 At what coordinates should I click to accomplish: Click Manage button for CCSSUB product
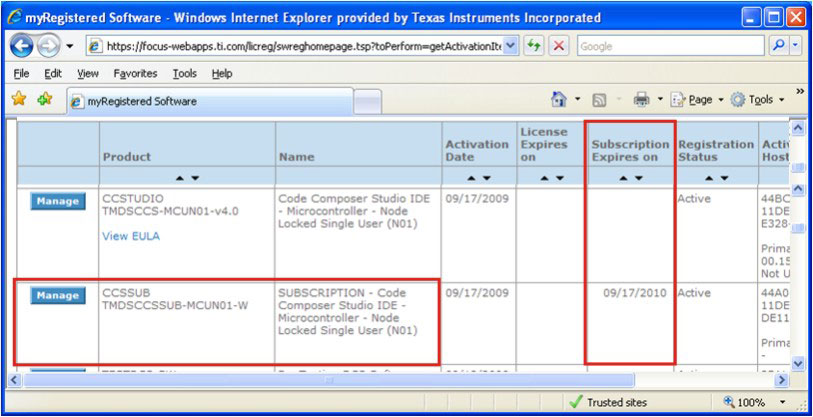coord(57,296)
